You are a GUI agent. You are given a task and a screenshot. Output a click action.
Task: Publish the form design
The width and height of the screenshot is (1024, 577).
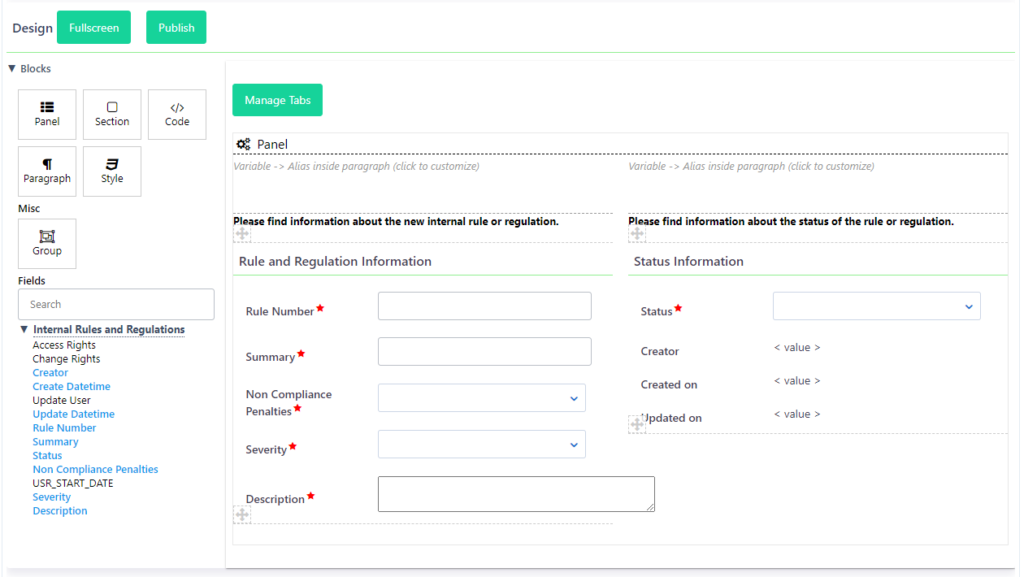coord(176,27)
